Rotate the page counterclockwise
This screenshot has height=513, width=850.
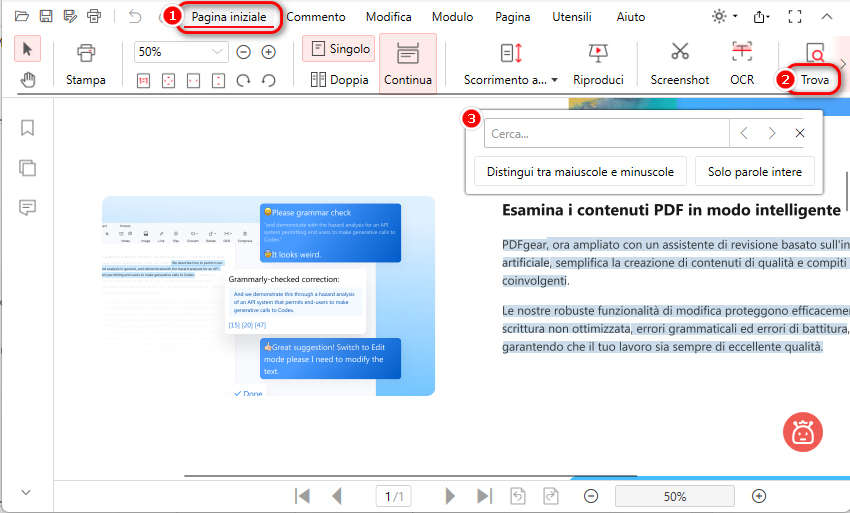tap(269, 81)
